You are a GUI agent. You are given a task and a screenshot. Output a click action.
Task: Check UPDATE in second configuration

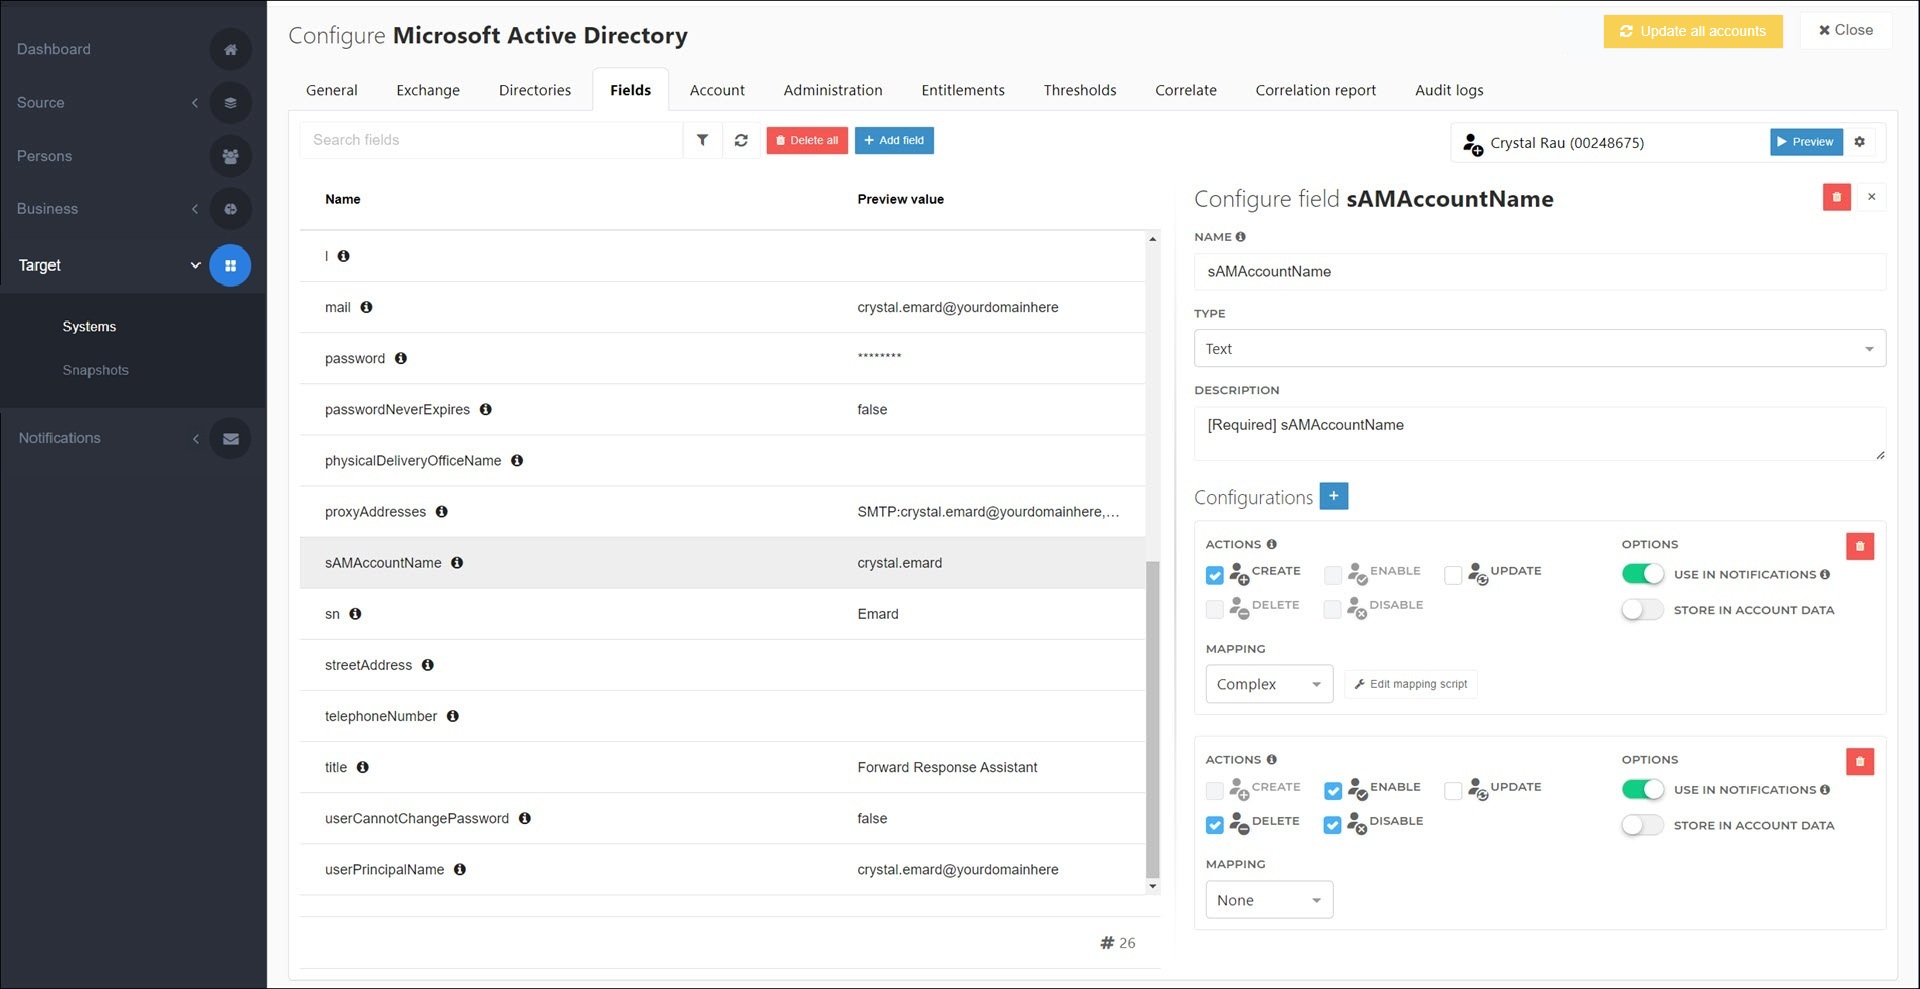tap(1452, 791)
